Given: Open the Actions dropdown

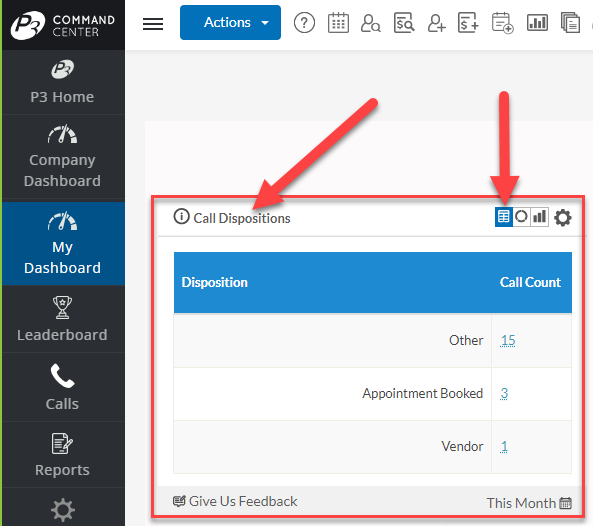Looking at the screenshot, I should [230, 22].
